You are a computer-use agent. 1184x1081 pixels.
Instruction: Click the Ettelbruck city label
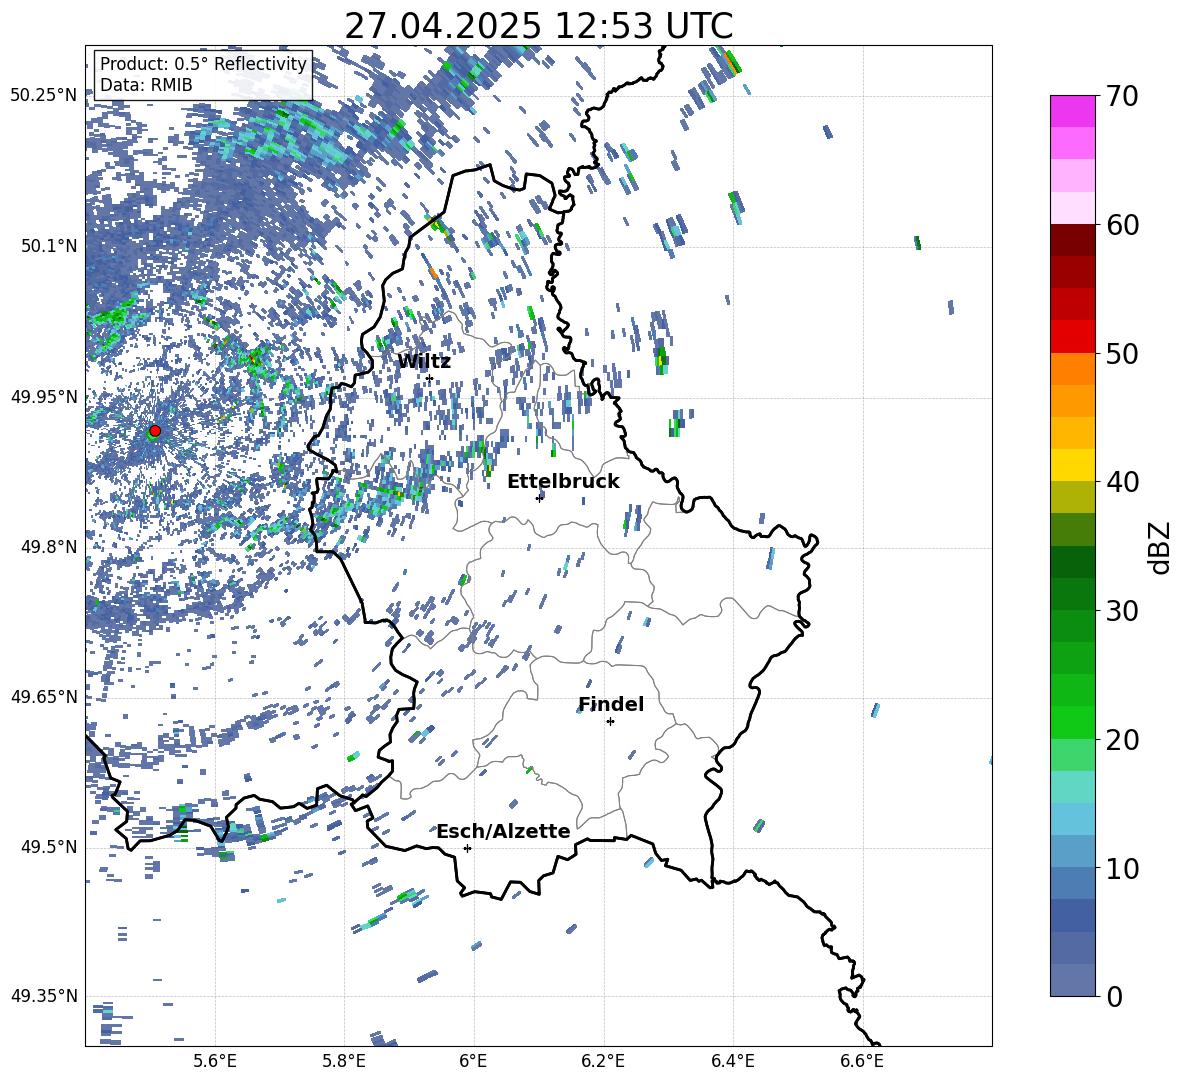point(563,482)
